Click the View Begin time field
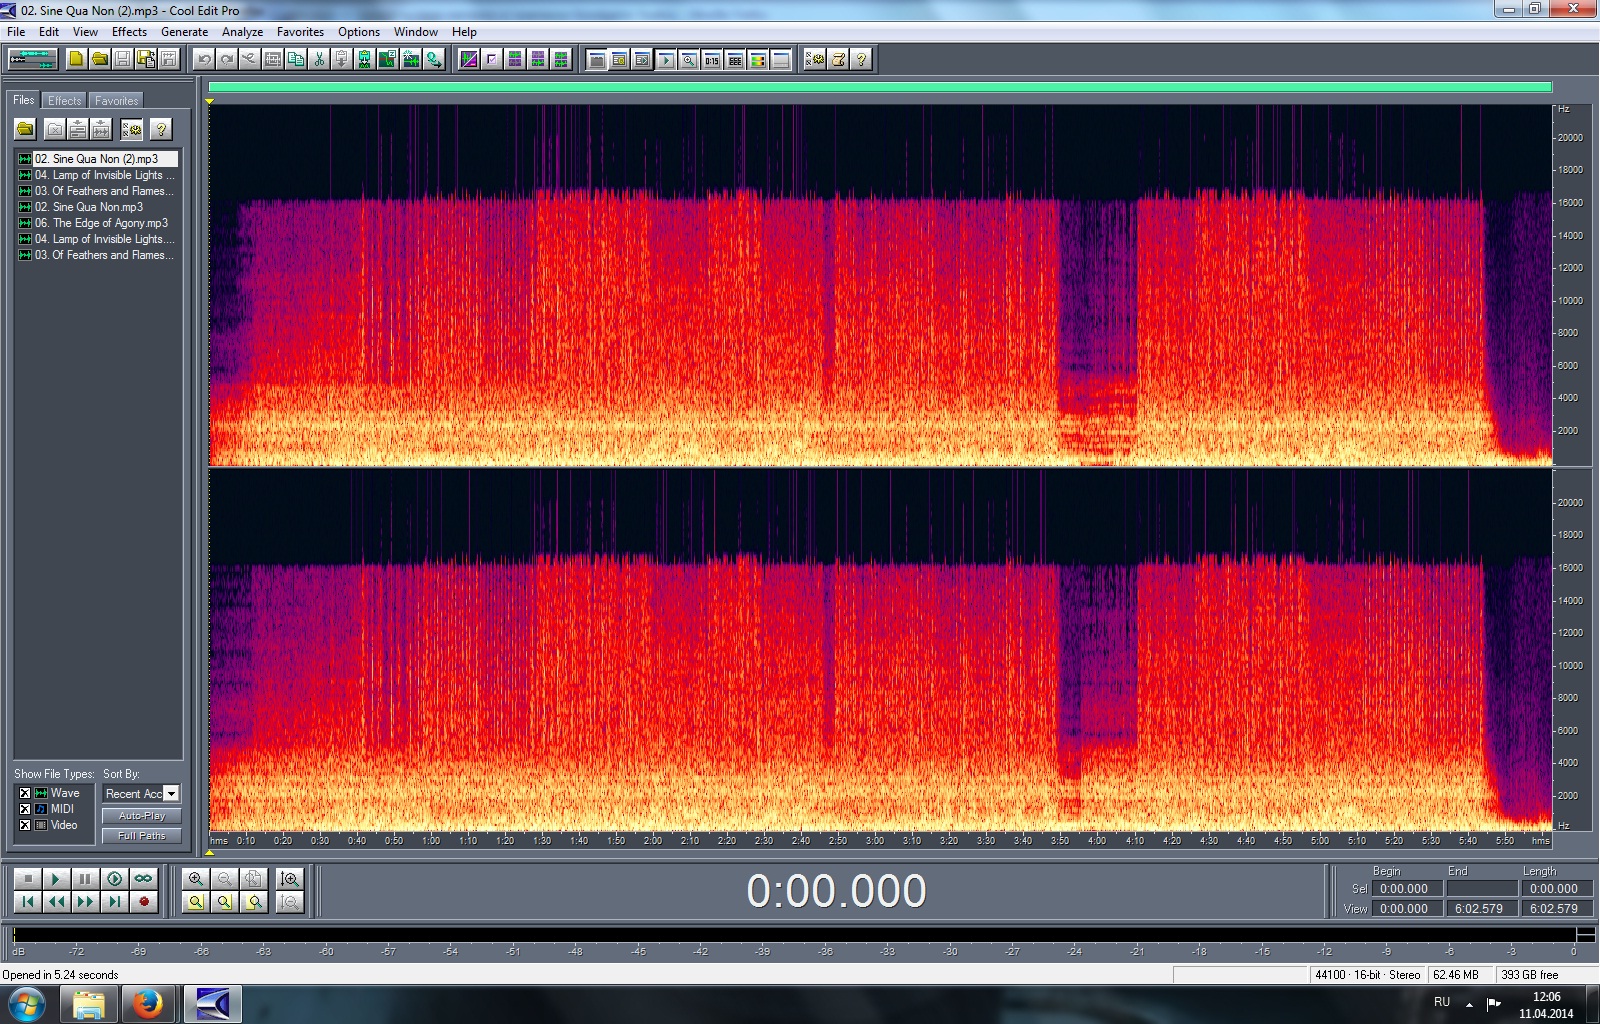Screen dimensions: 1600x1024 pyautogui.click(x=1406, y=909)
